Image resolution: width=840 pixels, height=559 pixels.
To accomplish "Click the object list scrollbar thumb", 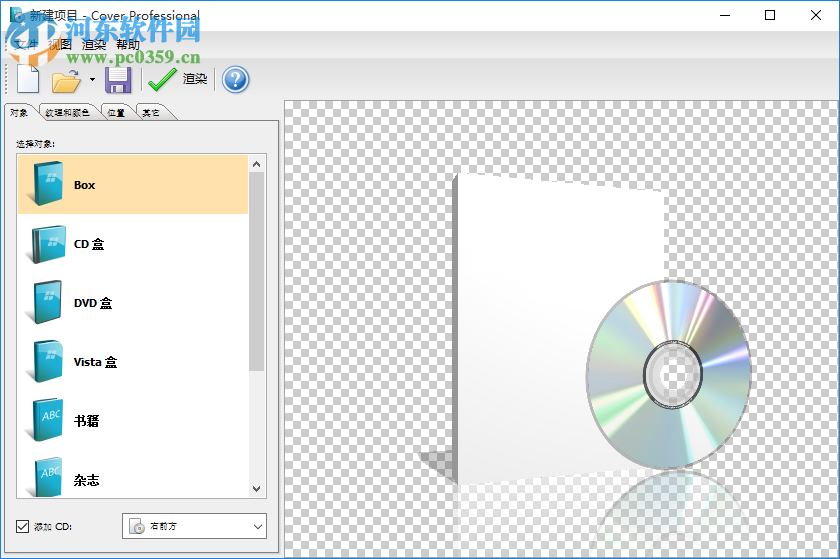I will (257, 271).
